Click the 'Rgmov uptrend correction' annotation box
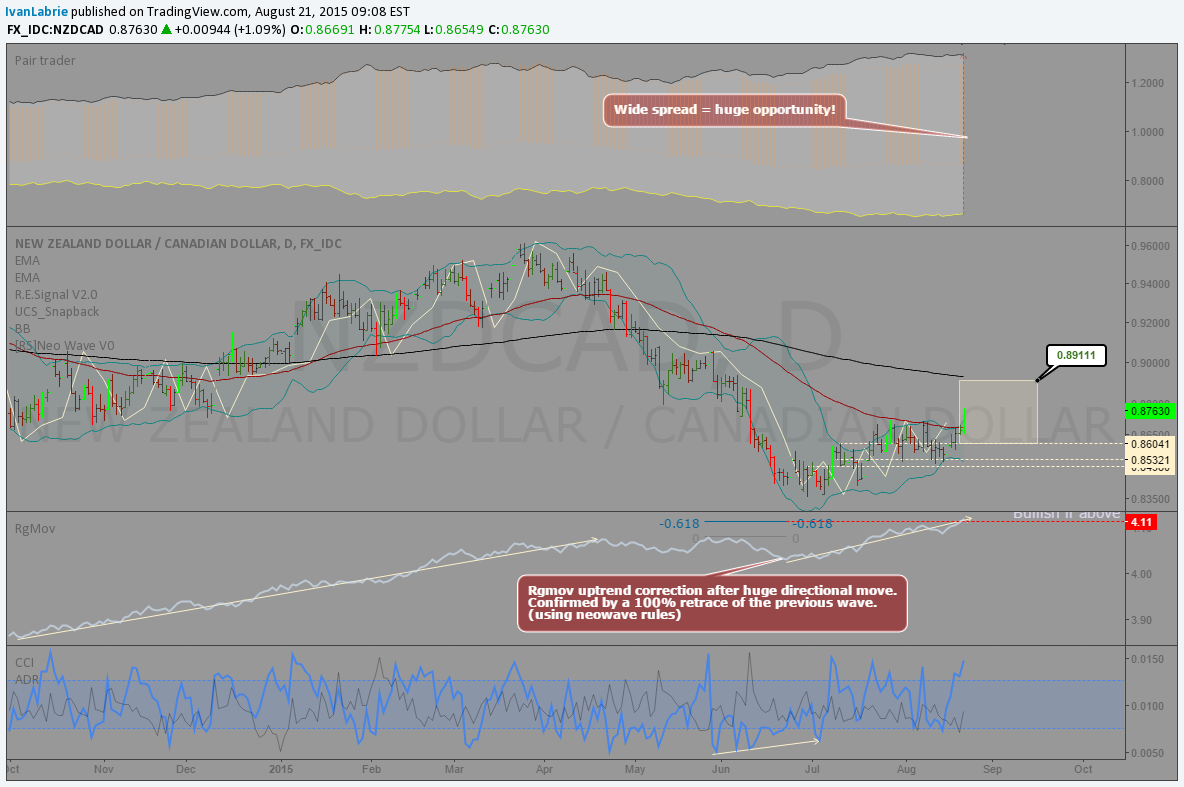Image resolution: width=1184 pixels, height=787 pixels. pos(712,603)
